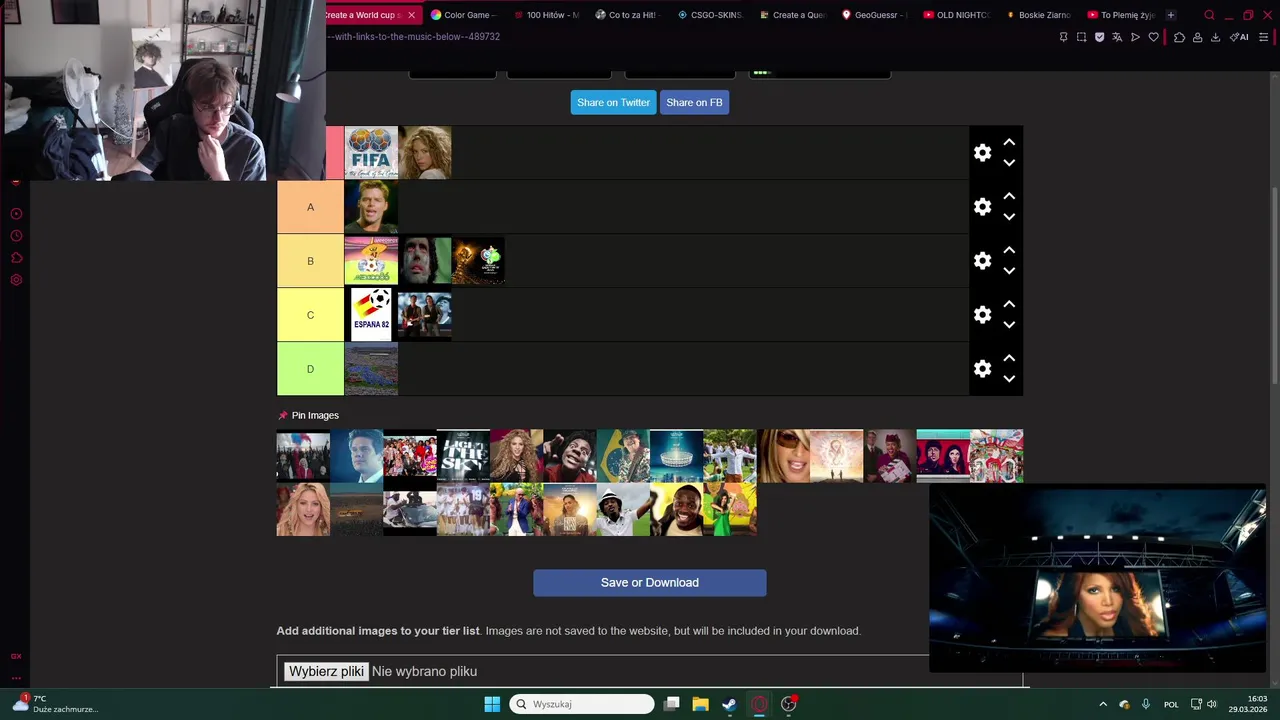Open settings gear for tier D row
Screen dimensions: 1280x720
pyautogui.click(x=982, y=369)
